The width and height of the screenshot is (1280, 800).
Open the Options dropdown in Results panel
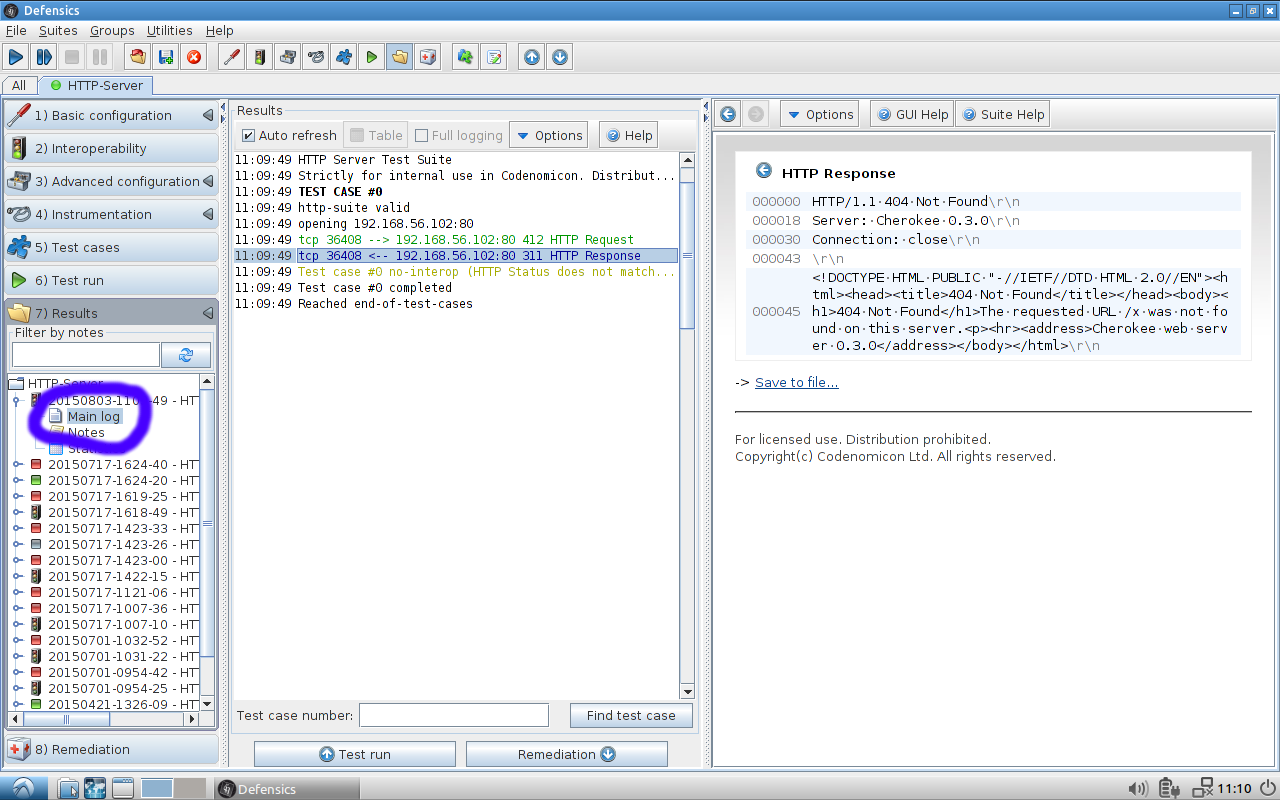pyautogui.click(x=549, y=135)
